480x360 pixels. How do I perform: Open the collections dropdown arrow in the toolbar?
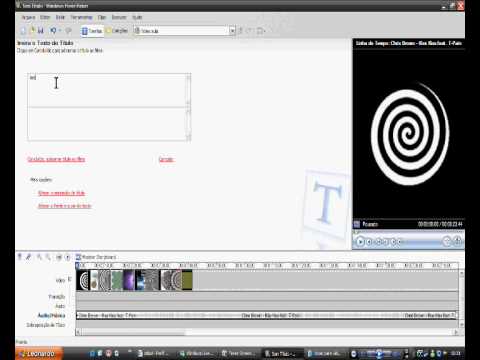232,31
